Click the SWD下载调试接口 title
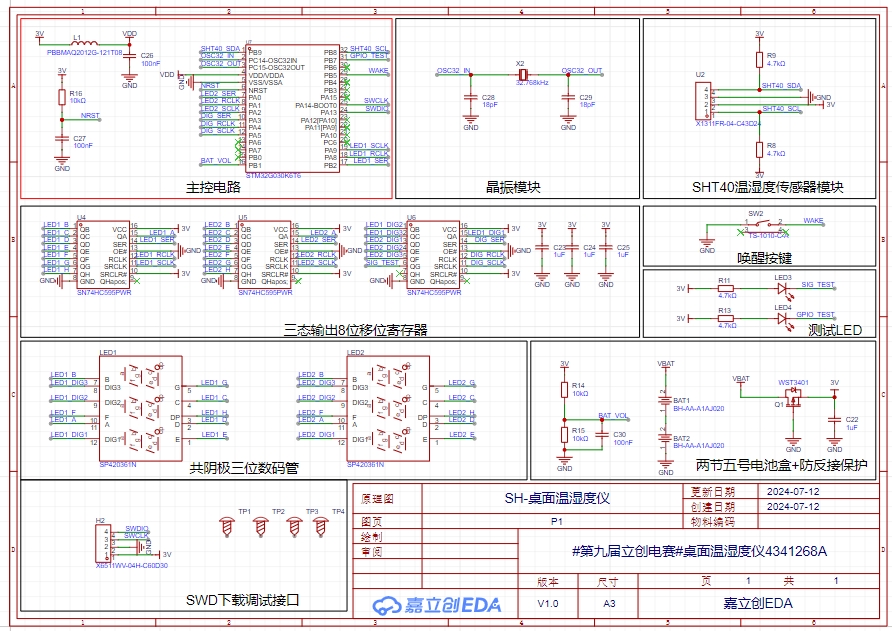892x631 pixels. pyautogui.click(x=242, y=600)
